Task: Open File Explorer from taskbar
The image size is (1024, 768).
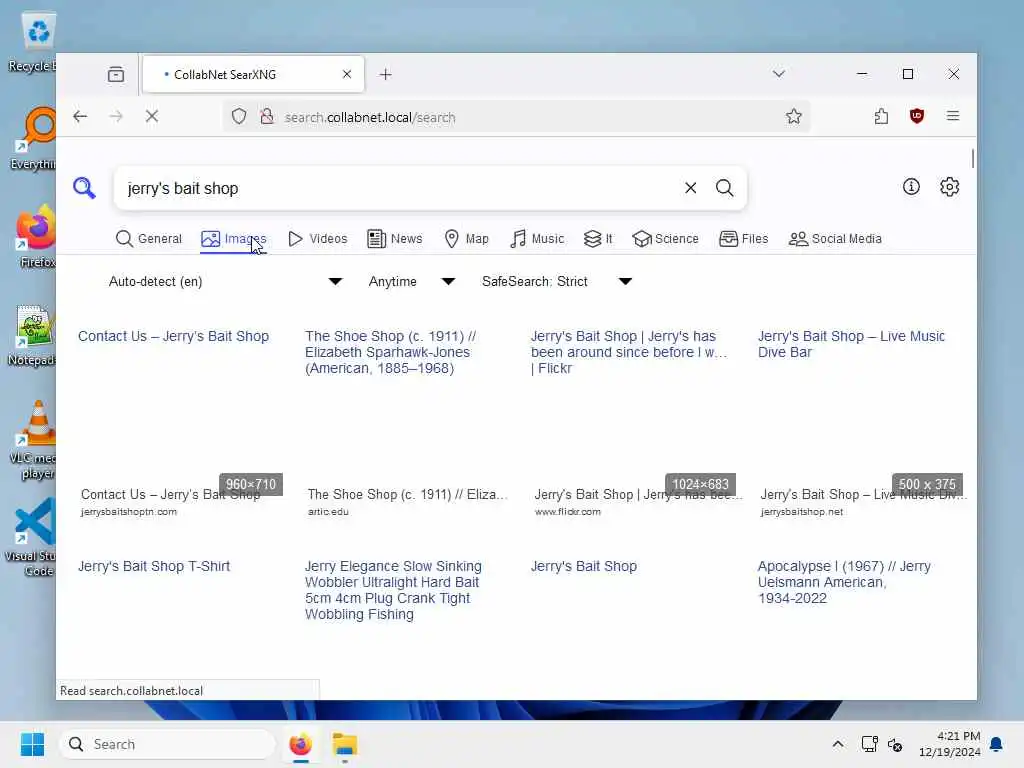Action: [x=344, y=744]
